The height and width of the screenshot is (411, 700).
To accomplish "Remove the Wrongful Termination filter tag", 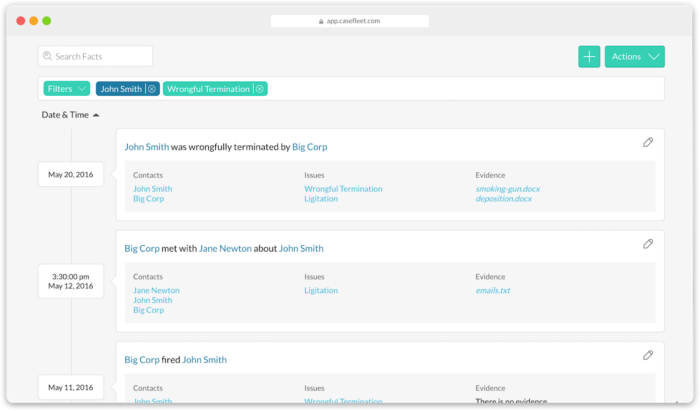I will [x=259, y=89].
